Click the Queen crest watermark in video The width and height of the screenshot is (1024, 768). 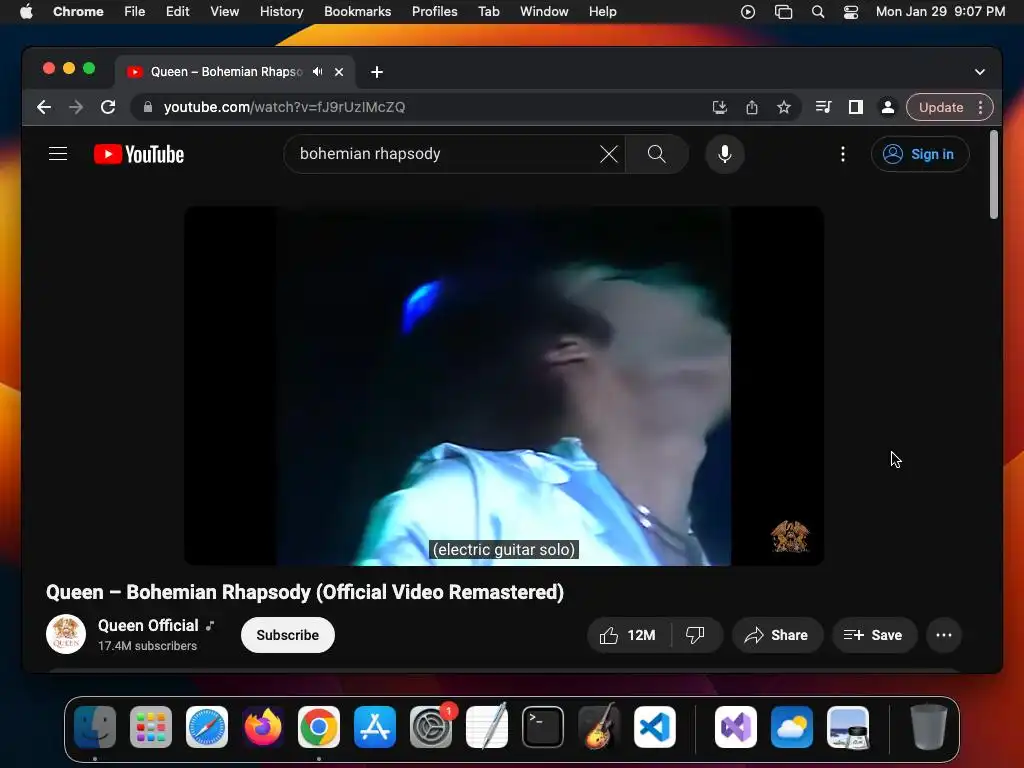click(x=790, y=537)
